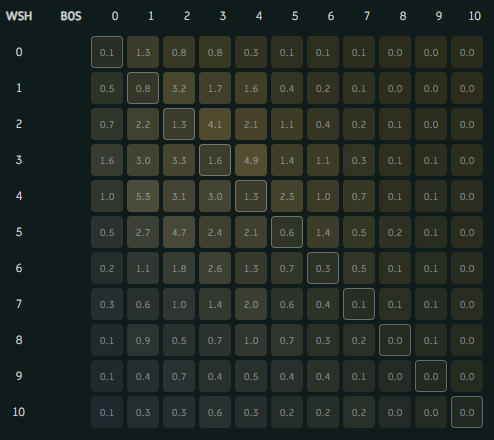Click the 3.3 cell in WSH row 3
The image size is (494, 440).
coord(179,160)
